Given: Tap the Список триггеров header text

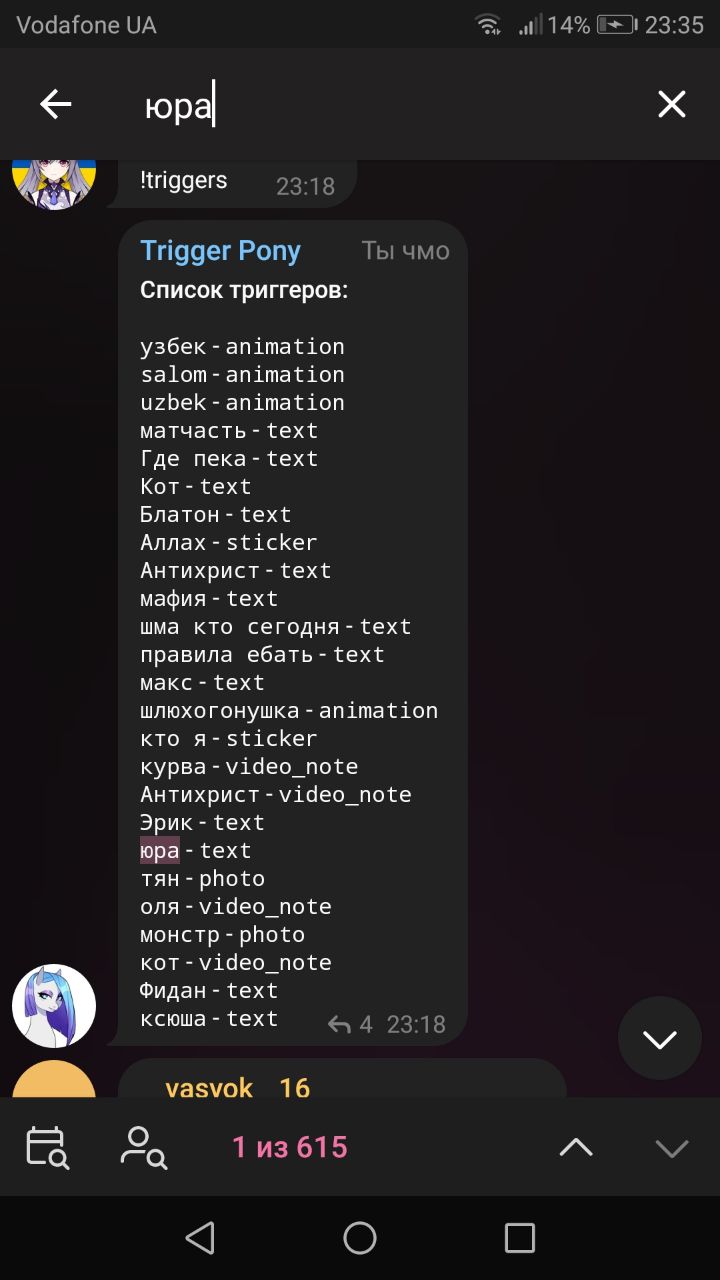Looking at the screenshot, I should tap(244, 291).
